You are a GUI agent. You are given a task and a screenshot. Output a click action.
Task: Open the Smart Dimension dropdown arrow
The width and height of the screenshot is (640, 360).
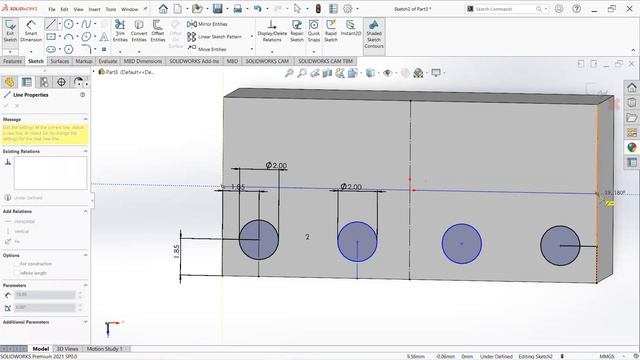click(31, 51)
